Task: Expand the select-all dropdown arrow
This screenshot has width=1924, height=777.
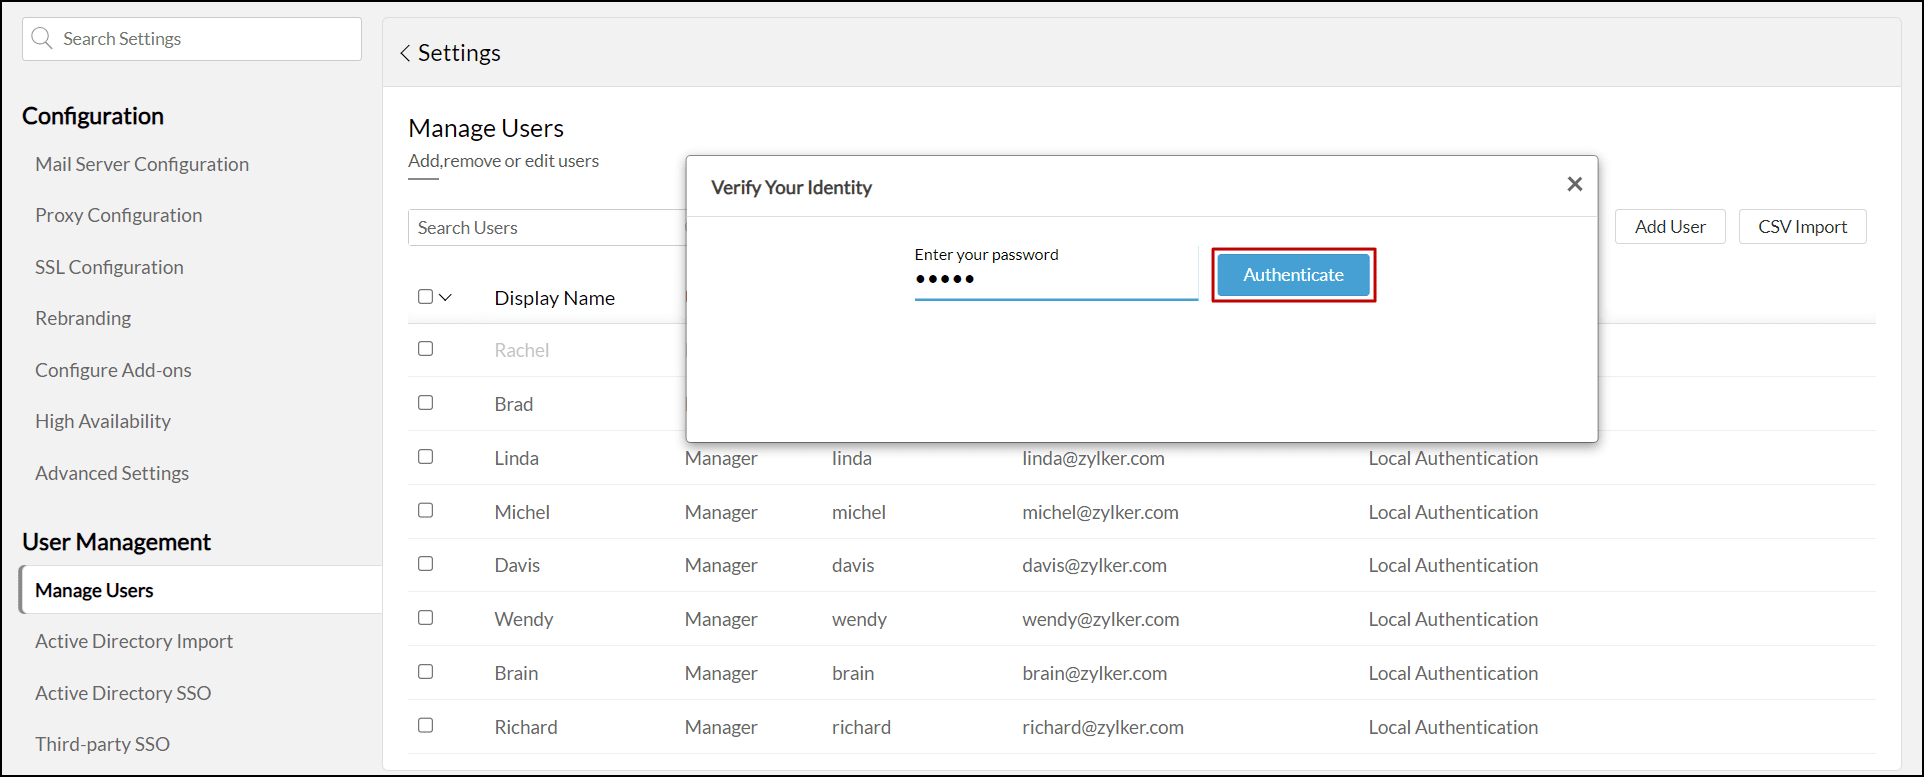Action: (x=446, y=297)
